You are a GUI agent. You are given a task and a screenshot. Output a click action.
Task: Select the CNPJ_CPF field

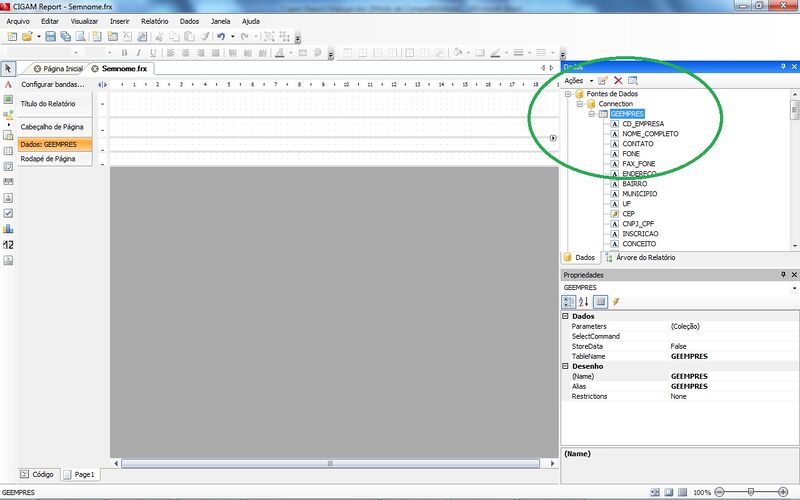638,223
